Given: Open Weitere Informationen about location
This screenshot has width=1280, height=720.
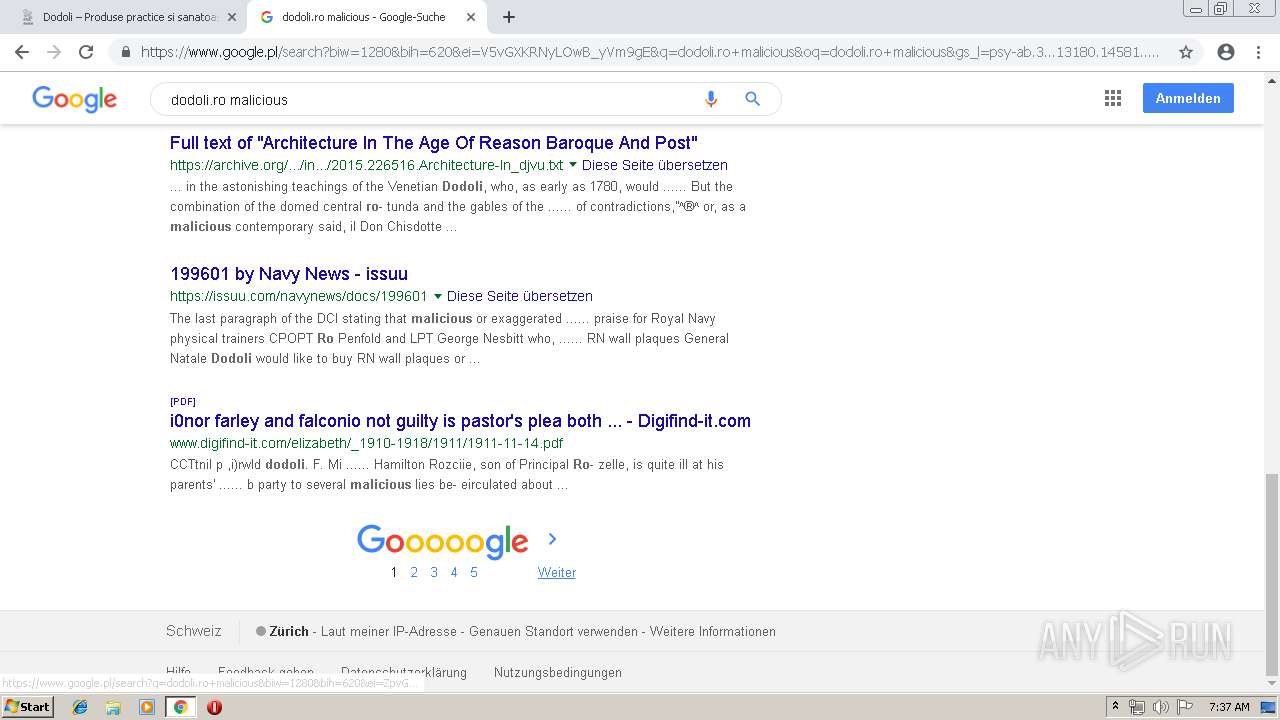Looking at the screenshot, I should click(713, 631).
